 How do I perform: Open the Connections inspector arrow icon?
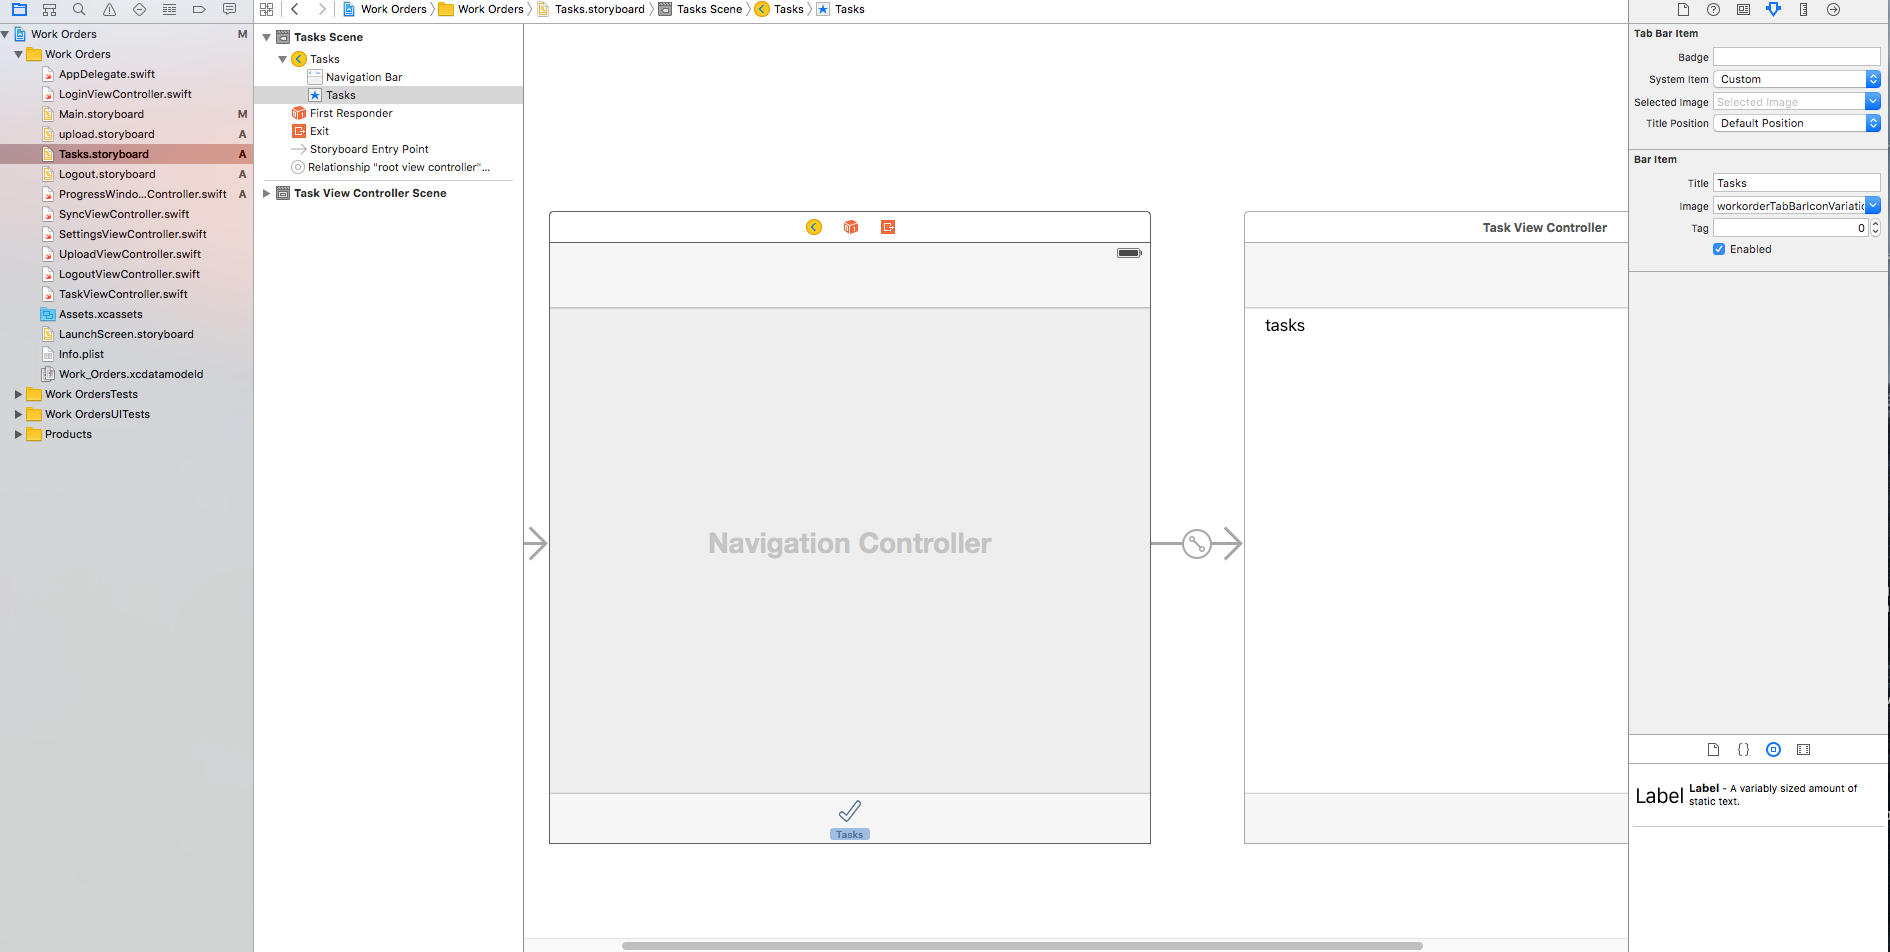tap(1834, 9)
